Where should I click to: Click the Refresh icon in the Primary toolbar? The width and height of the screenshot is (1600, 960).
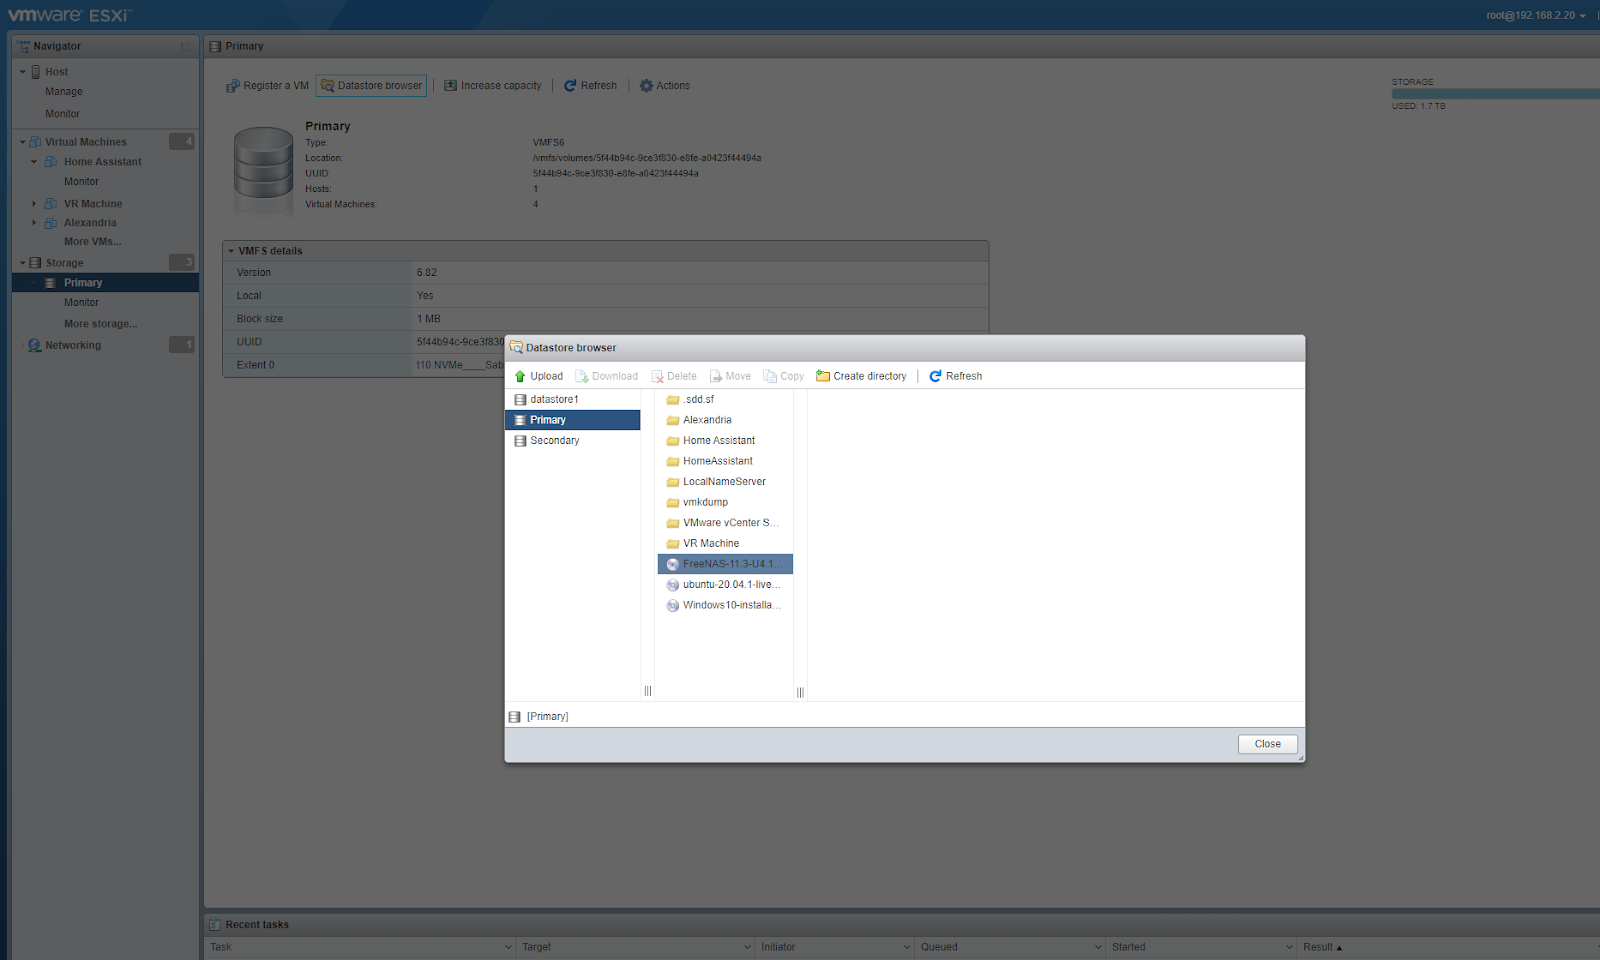[571, 86]
